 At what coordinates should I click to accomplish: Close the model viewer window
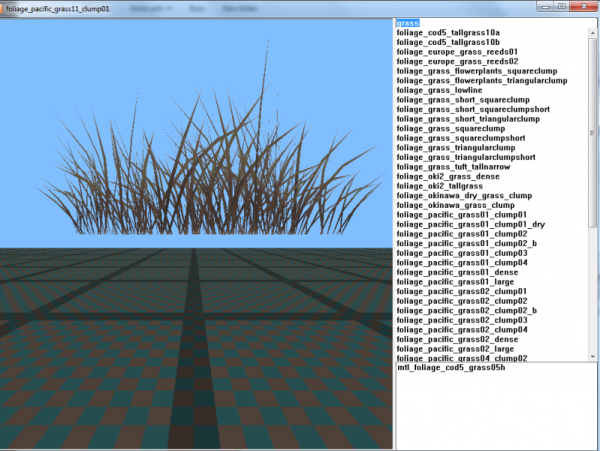point(584,6)
